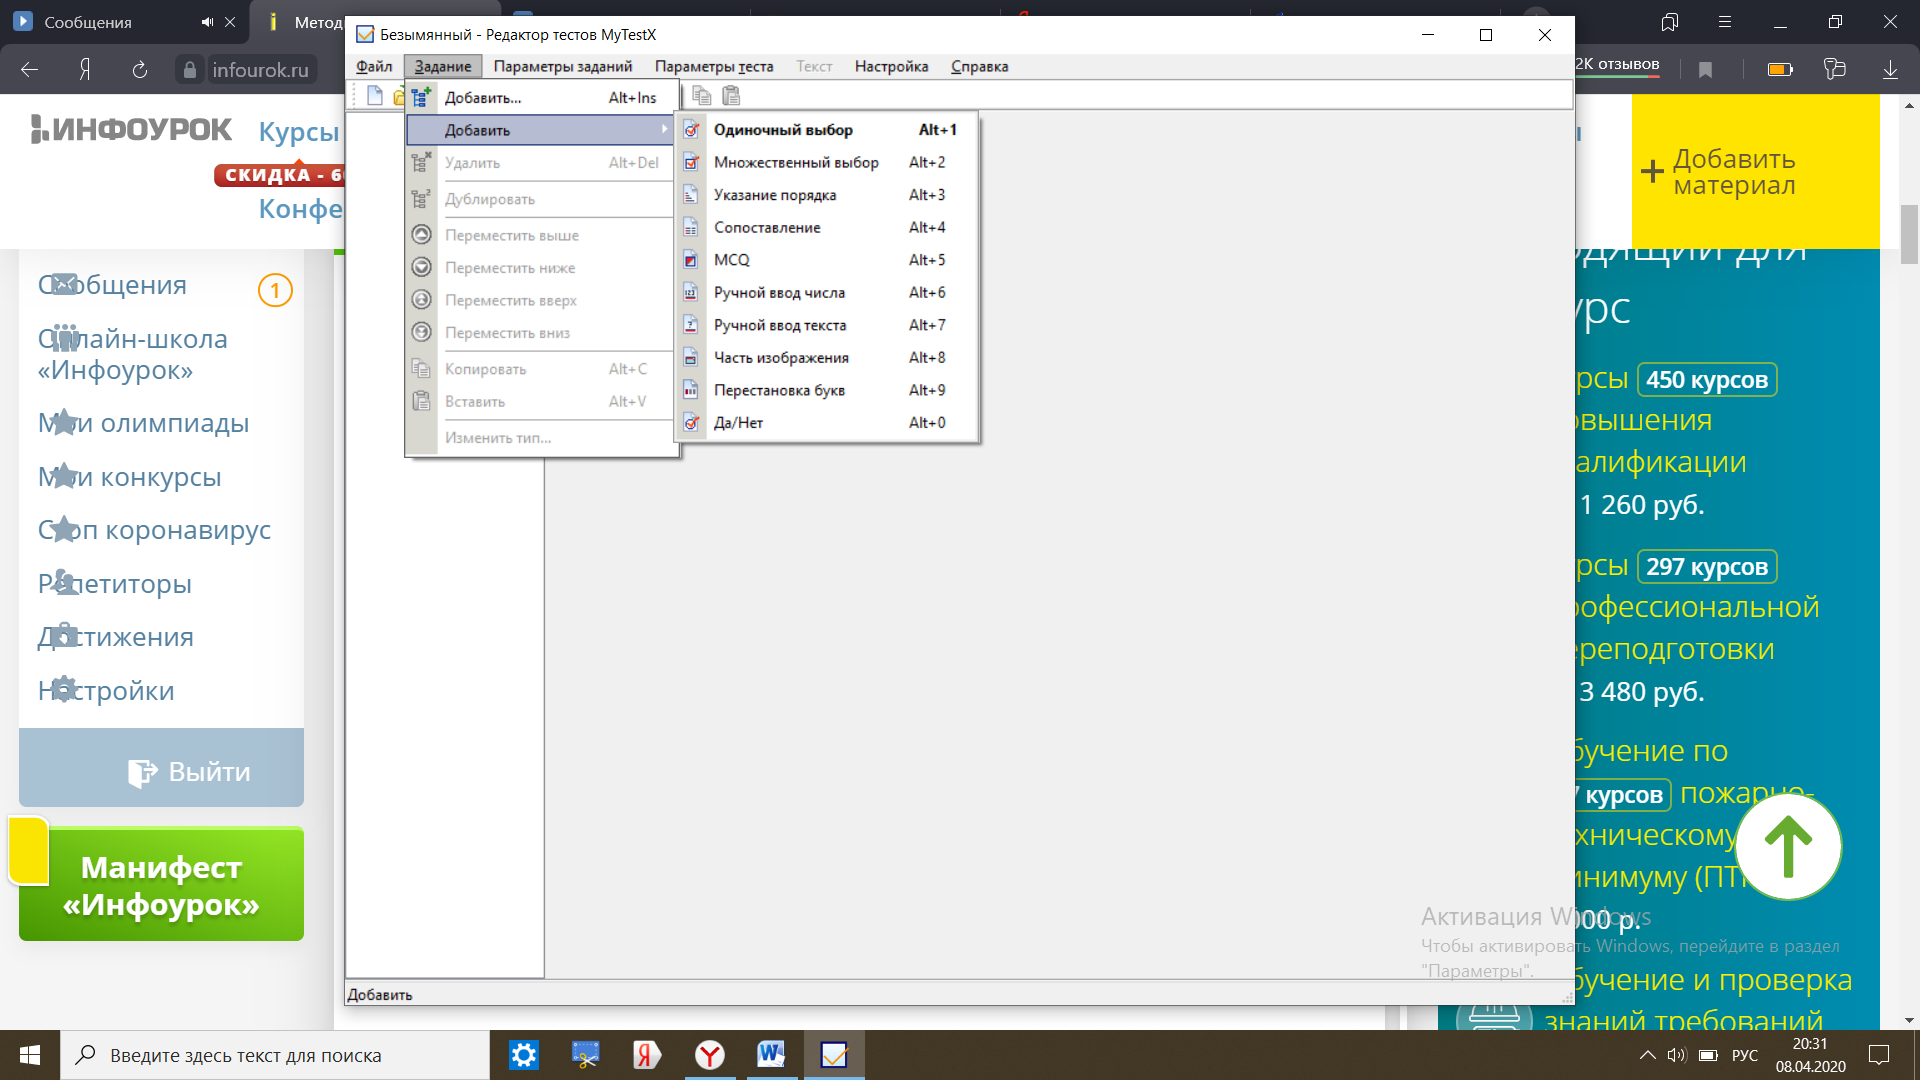
Task: Open the Справка menu
Action: [x=979, y=66]
